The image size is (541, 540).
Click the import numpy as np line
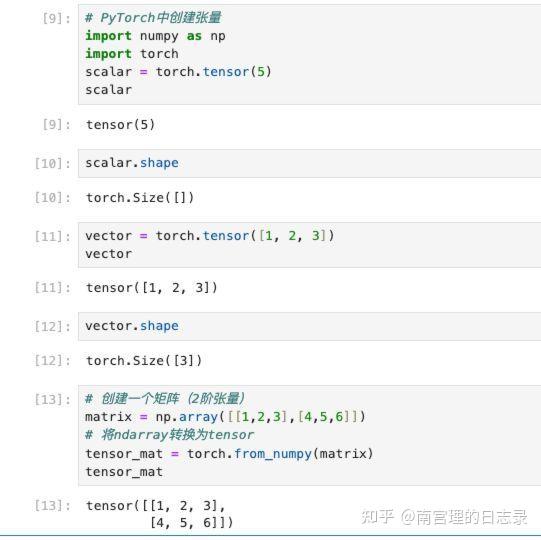coord(155,36)
